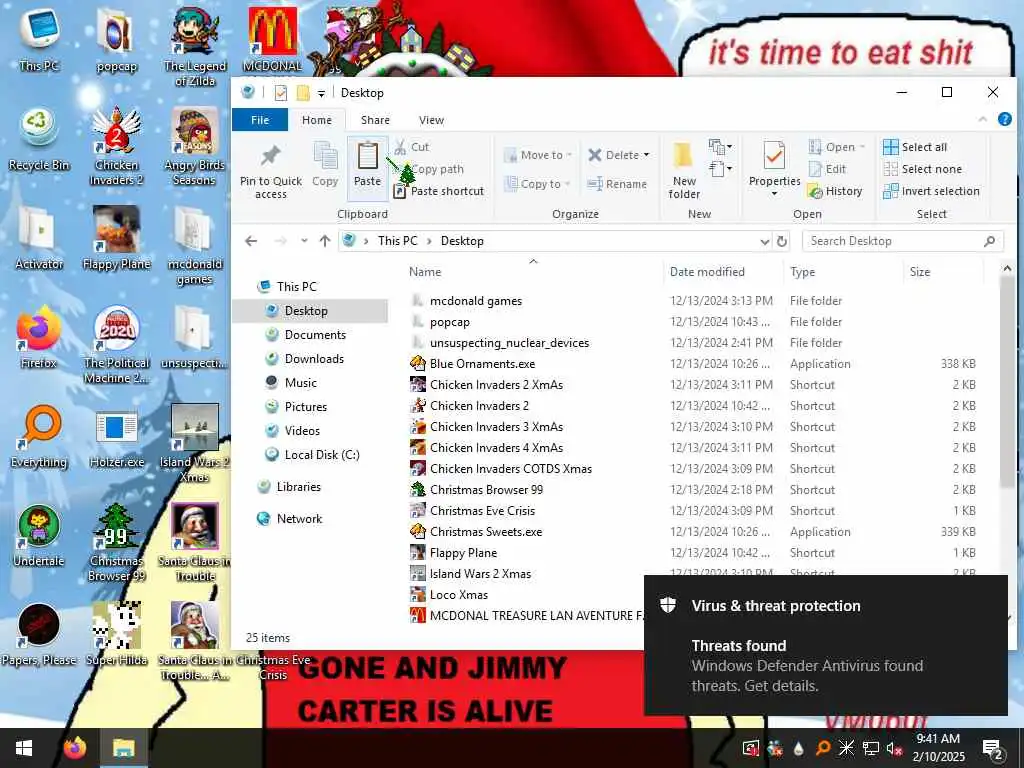Click the Refresh button in address bar
This screenshot has width=1024, height=768.
(782, 241)
